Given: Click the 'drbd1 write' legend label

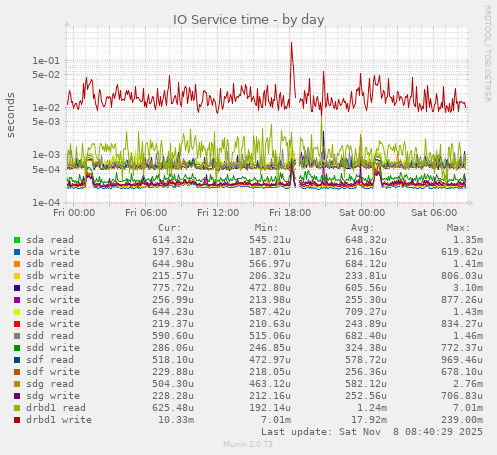Looking at the screenshot, I should click(x=59, y=420).
